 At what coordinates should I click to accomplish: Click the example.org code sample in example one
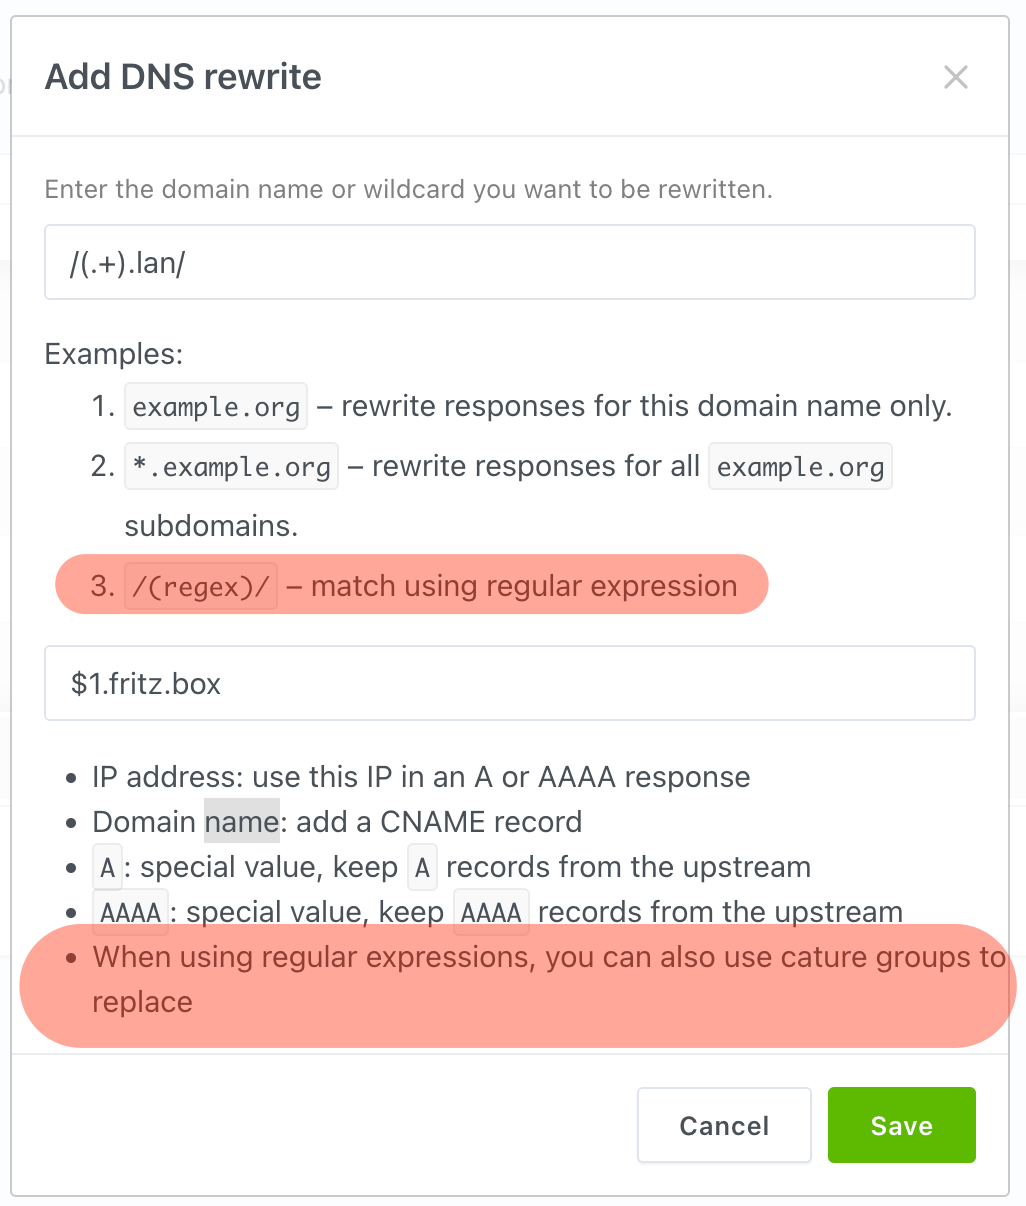pyautogui.click(x=216, y=407)
